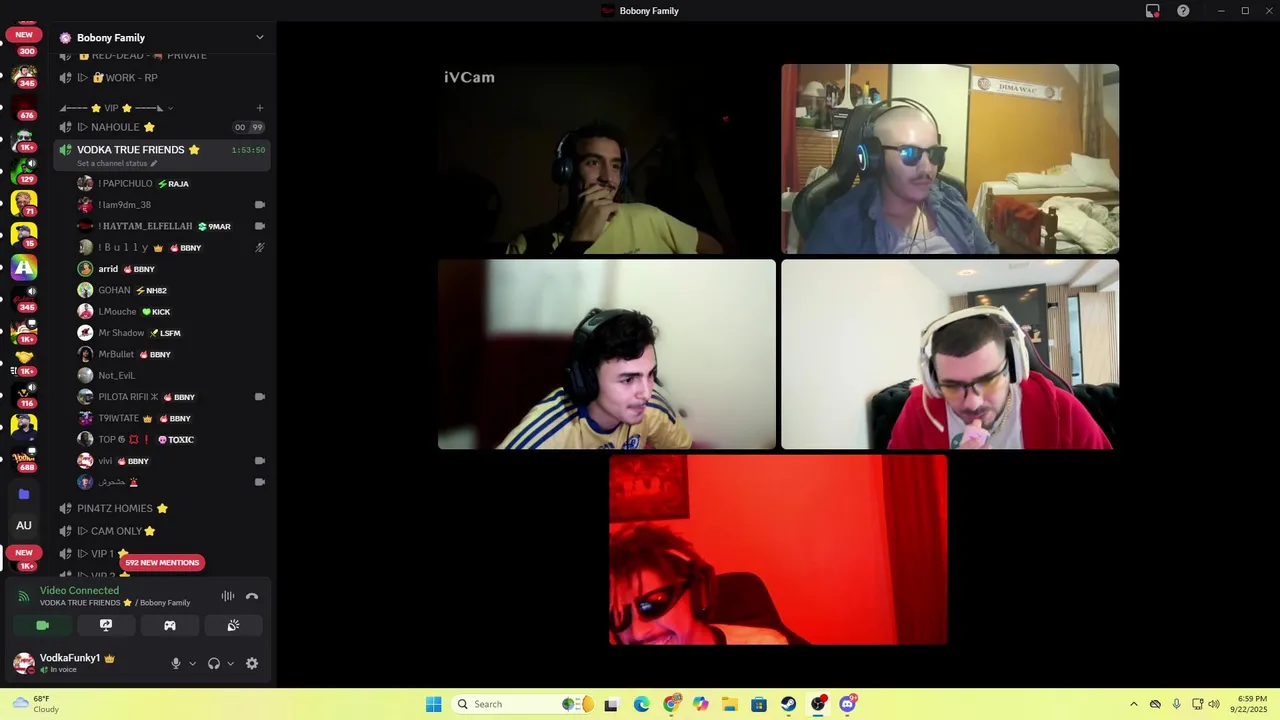Join PIN4TZ HOMIES voice channel
Image resolution: width=1280 pixels, height=720 pixels.
click(x=162, y=509)
